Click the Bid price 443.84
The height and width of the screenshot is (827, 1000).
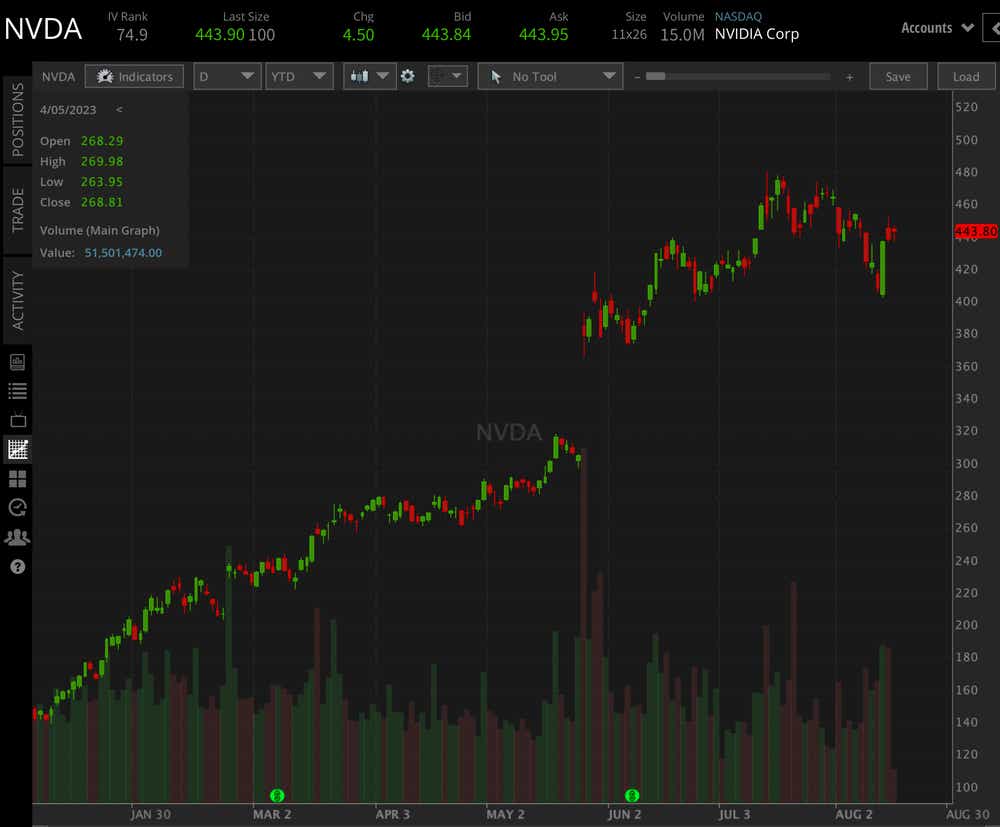pyautogui.click(x=446, y=34)
